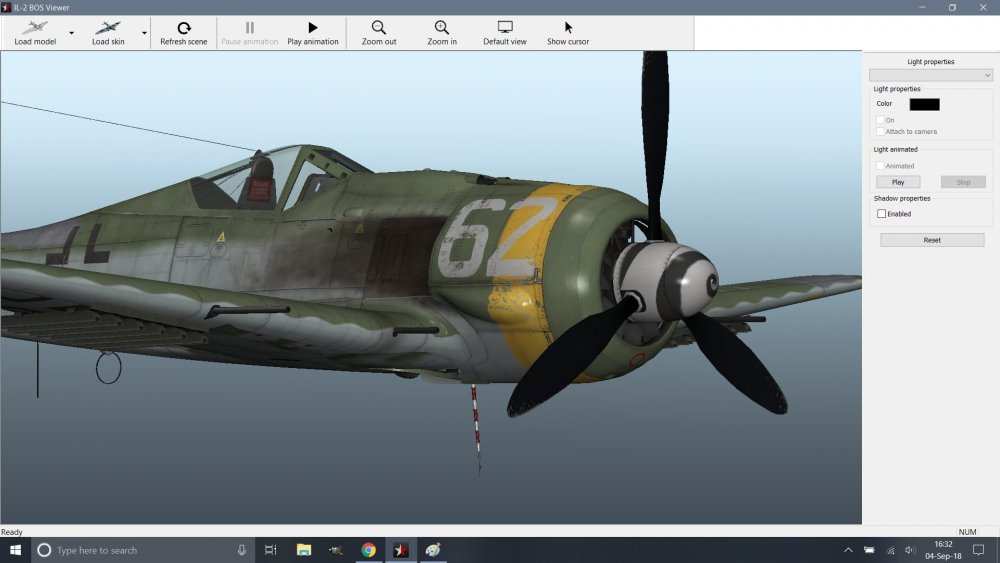The width and height of the screenshot is (1000, 563).
Task: Refresh the scene using toolbar icon
Action: [183, 28]
